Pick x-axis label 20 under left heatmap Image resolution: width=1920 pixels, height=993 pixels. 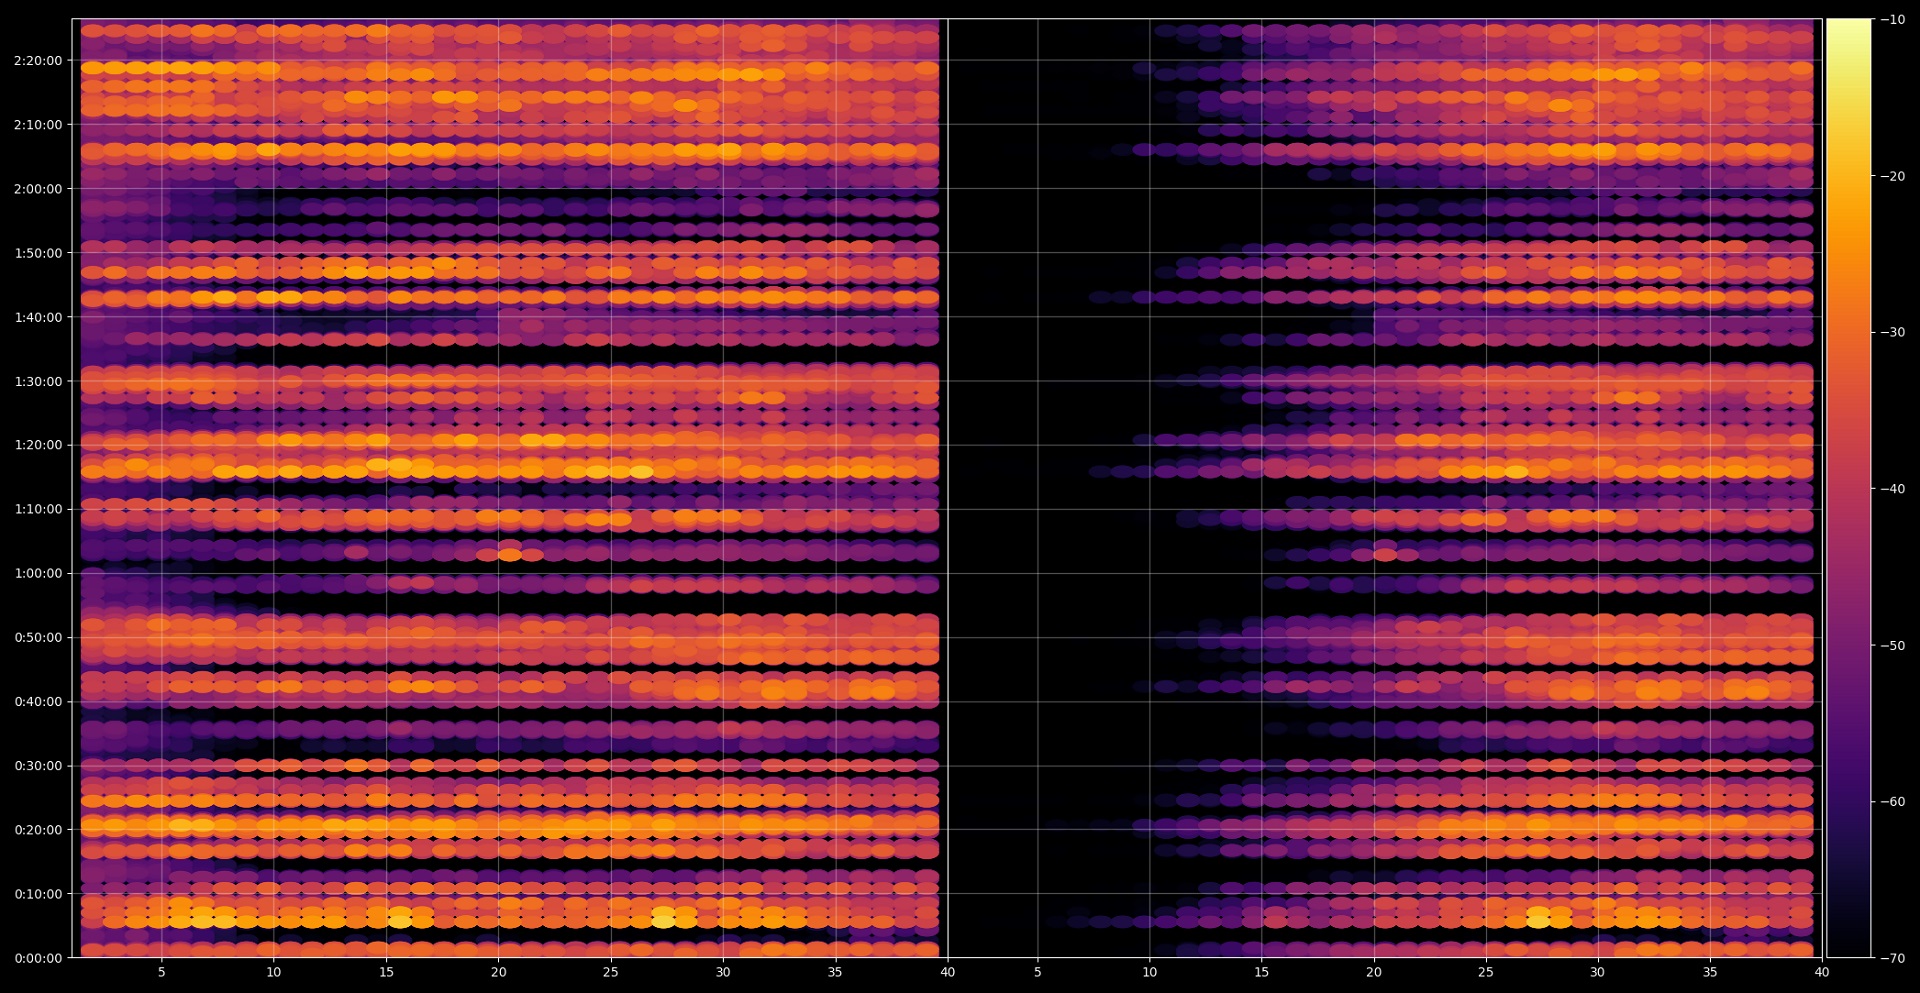(x=498, y=972)
